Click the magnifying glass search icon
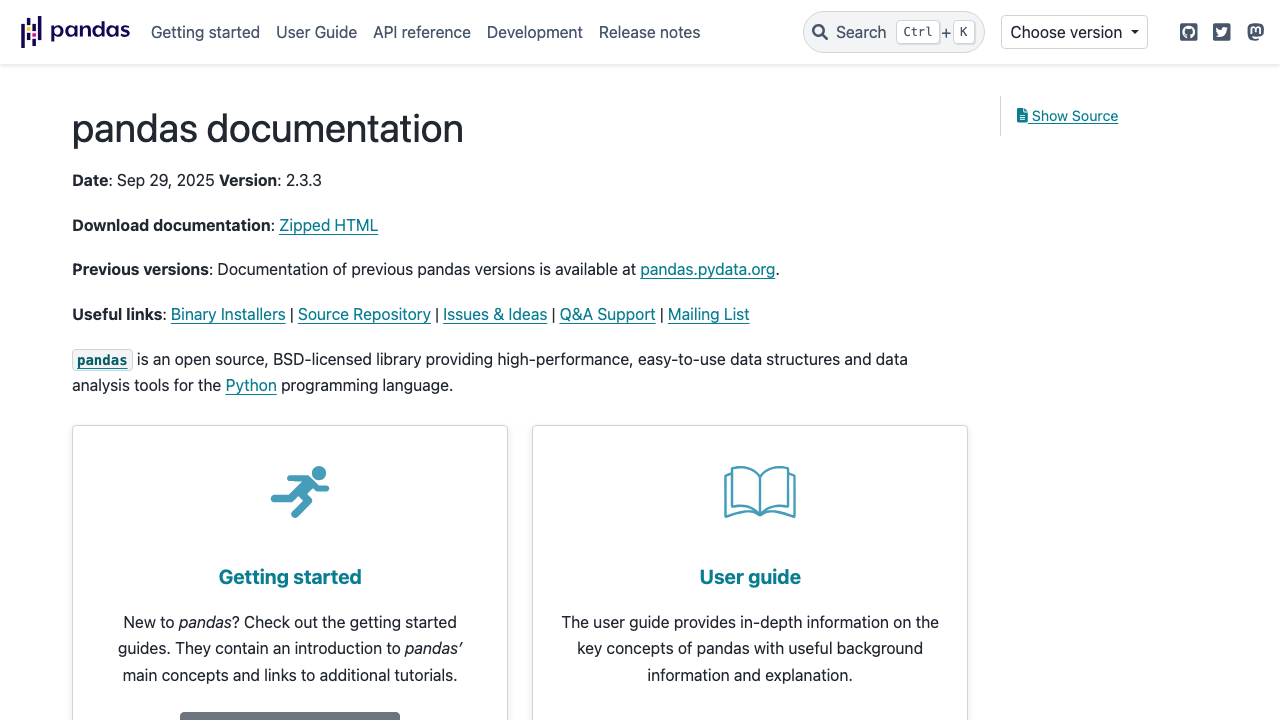 820,32
